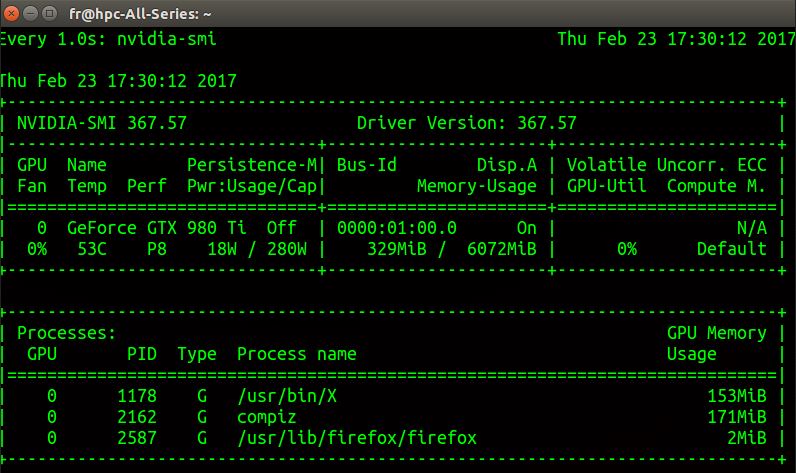Click PID '2587'

click(137, 438)
